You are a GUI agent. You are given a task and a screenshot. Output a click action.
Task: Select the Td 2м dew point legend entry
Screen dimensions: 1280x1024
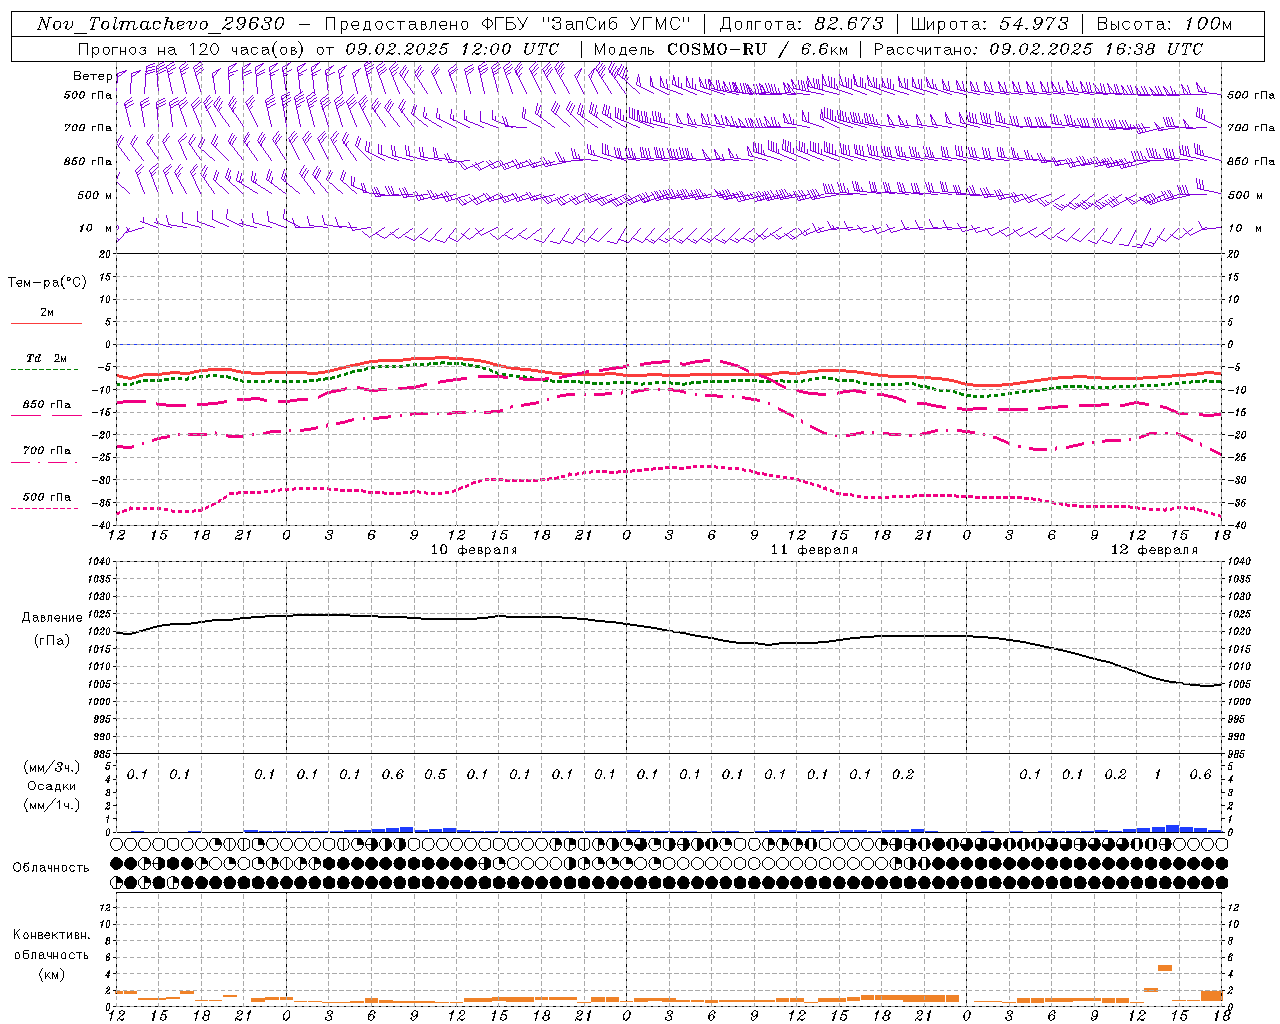pos(46,358)
